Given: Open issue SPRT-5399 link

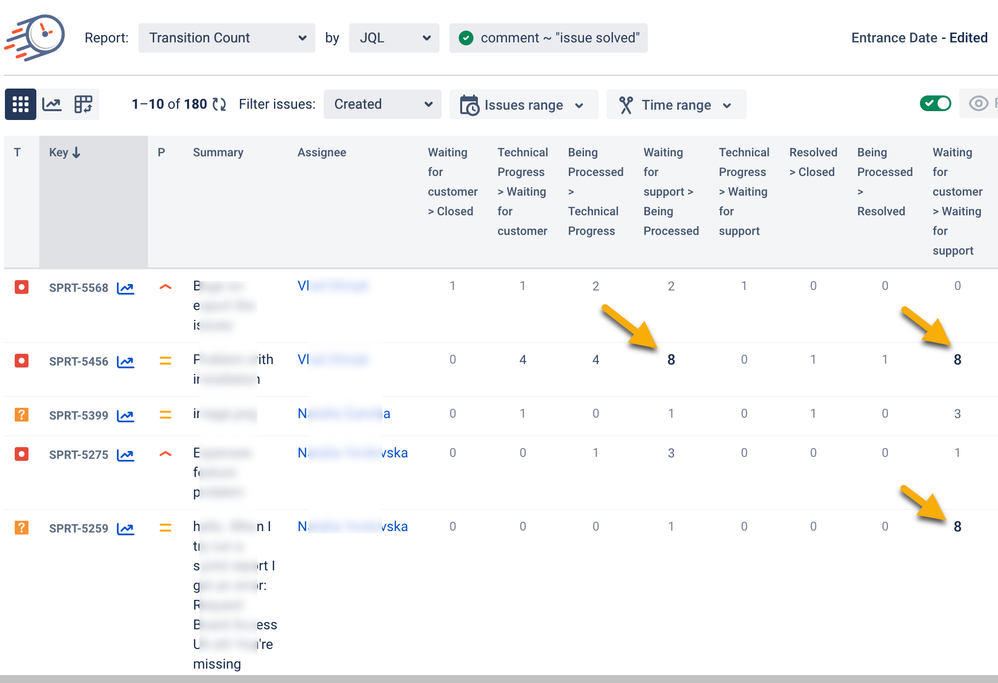Looking at the screenshot, I should [78, 415].
